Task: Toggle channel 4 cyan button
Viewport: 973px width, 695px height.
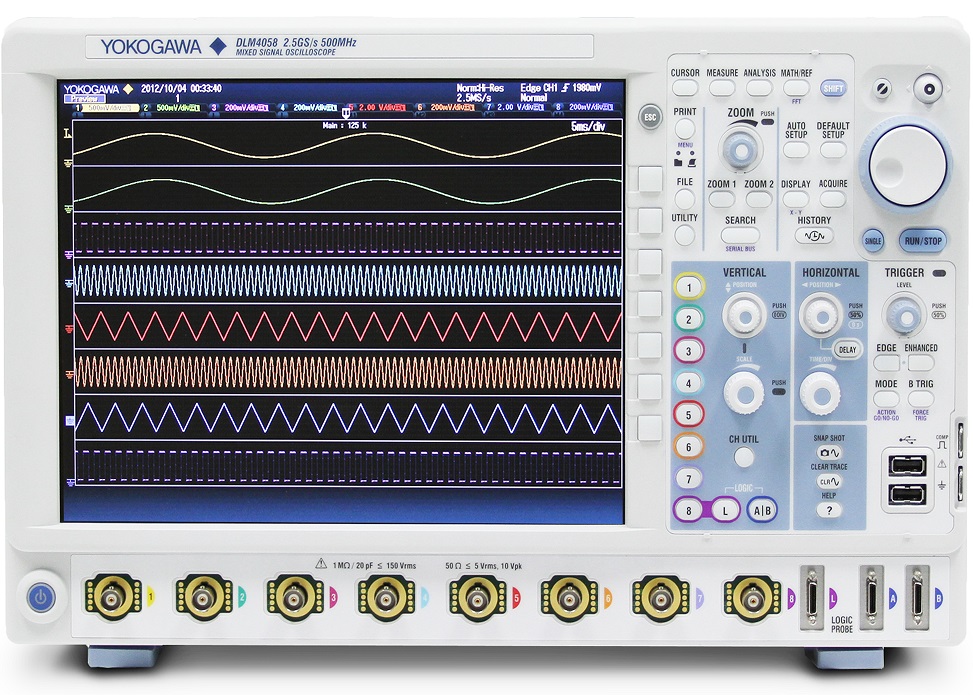Action: (x=688, y=383)
